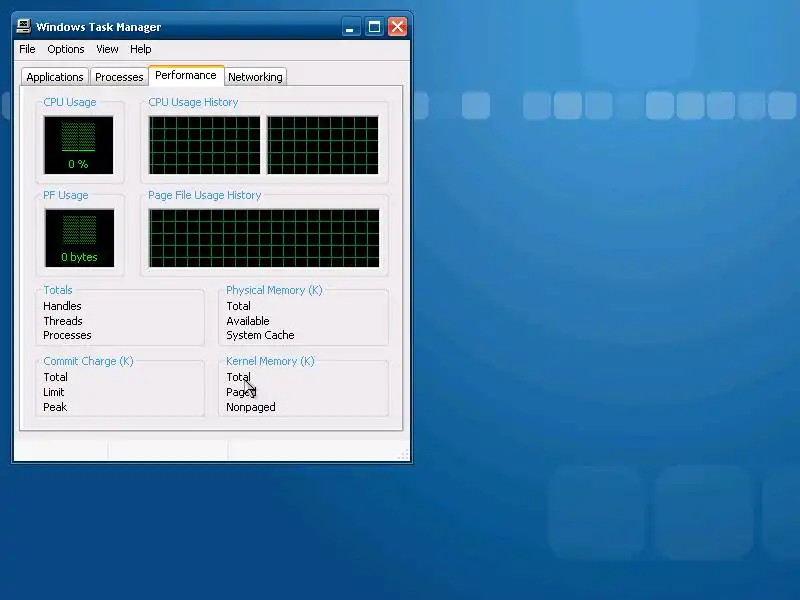Select the Performance tab
Image resolution: width=800 pixels, height=600 pixels.
click(186, 76)
